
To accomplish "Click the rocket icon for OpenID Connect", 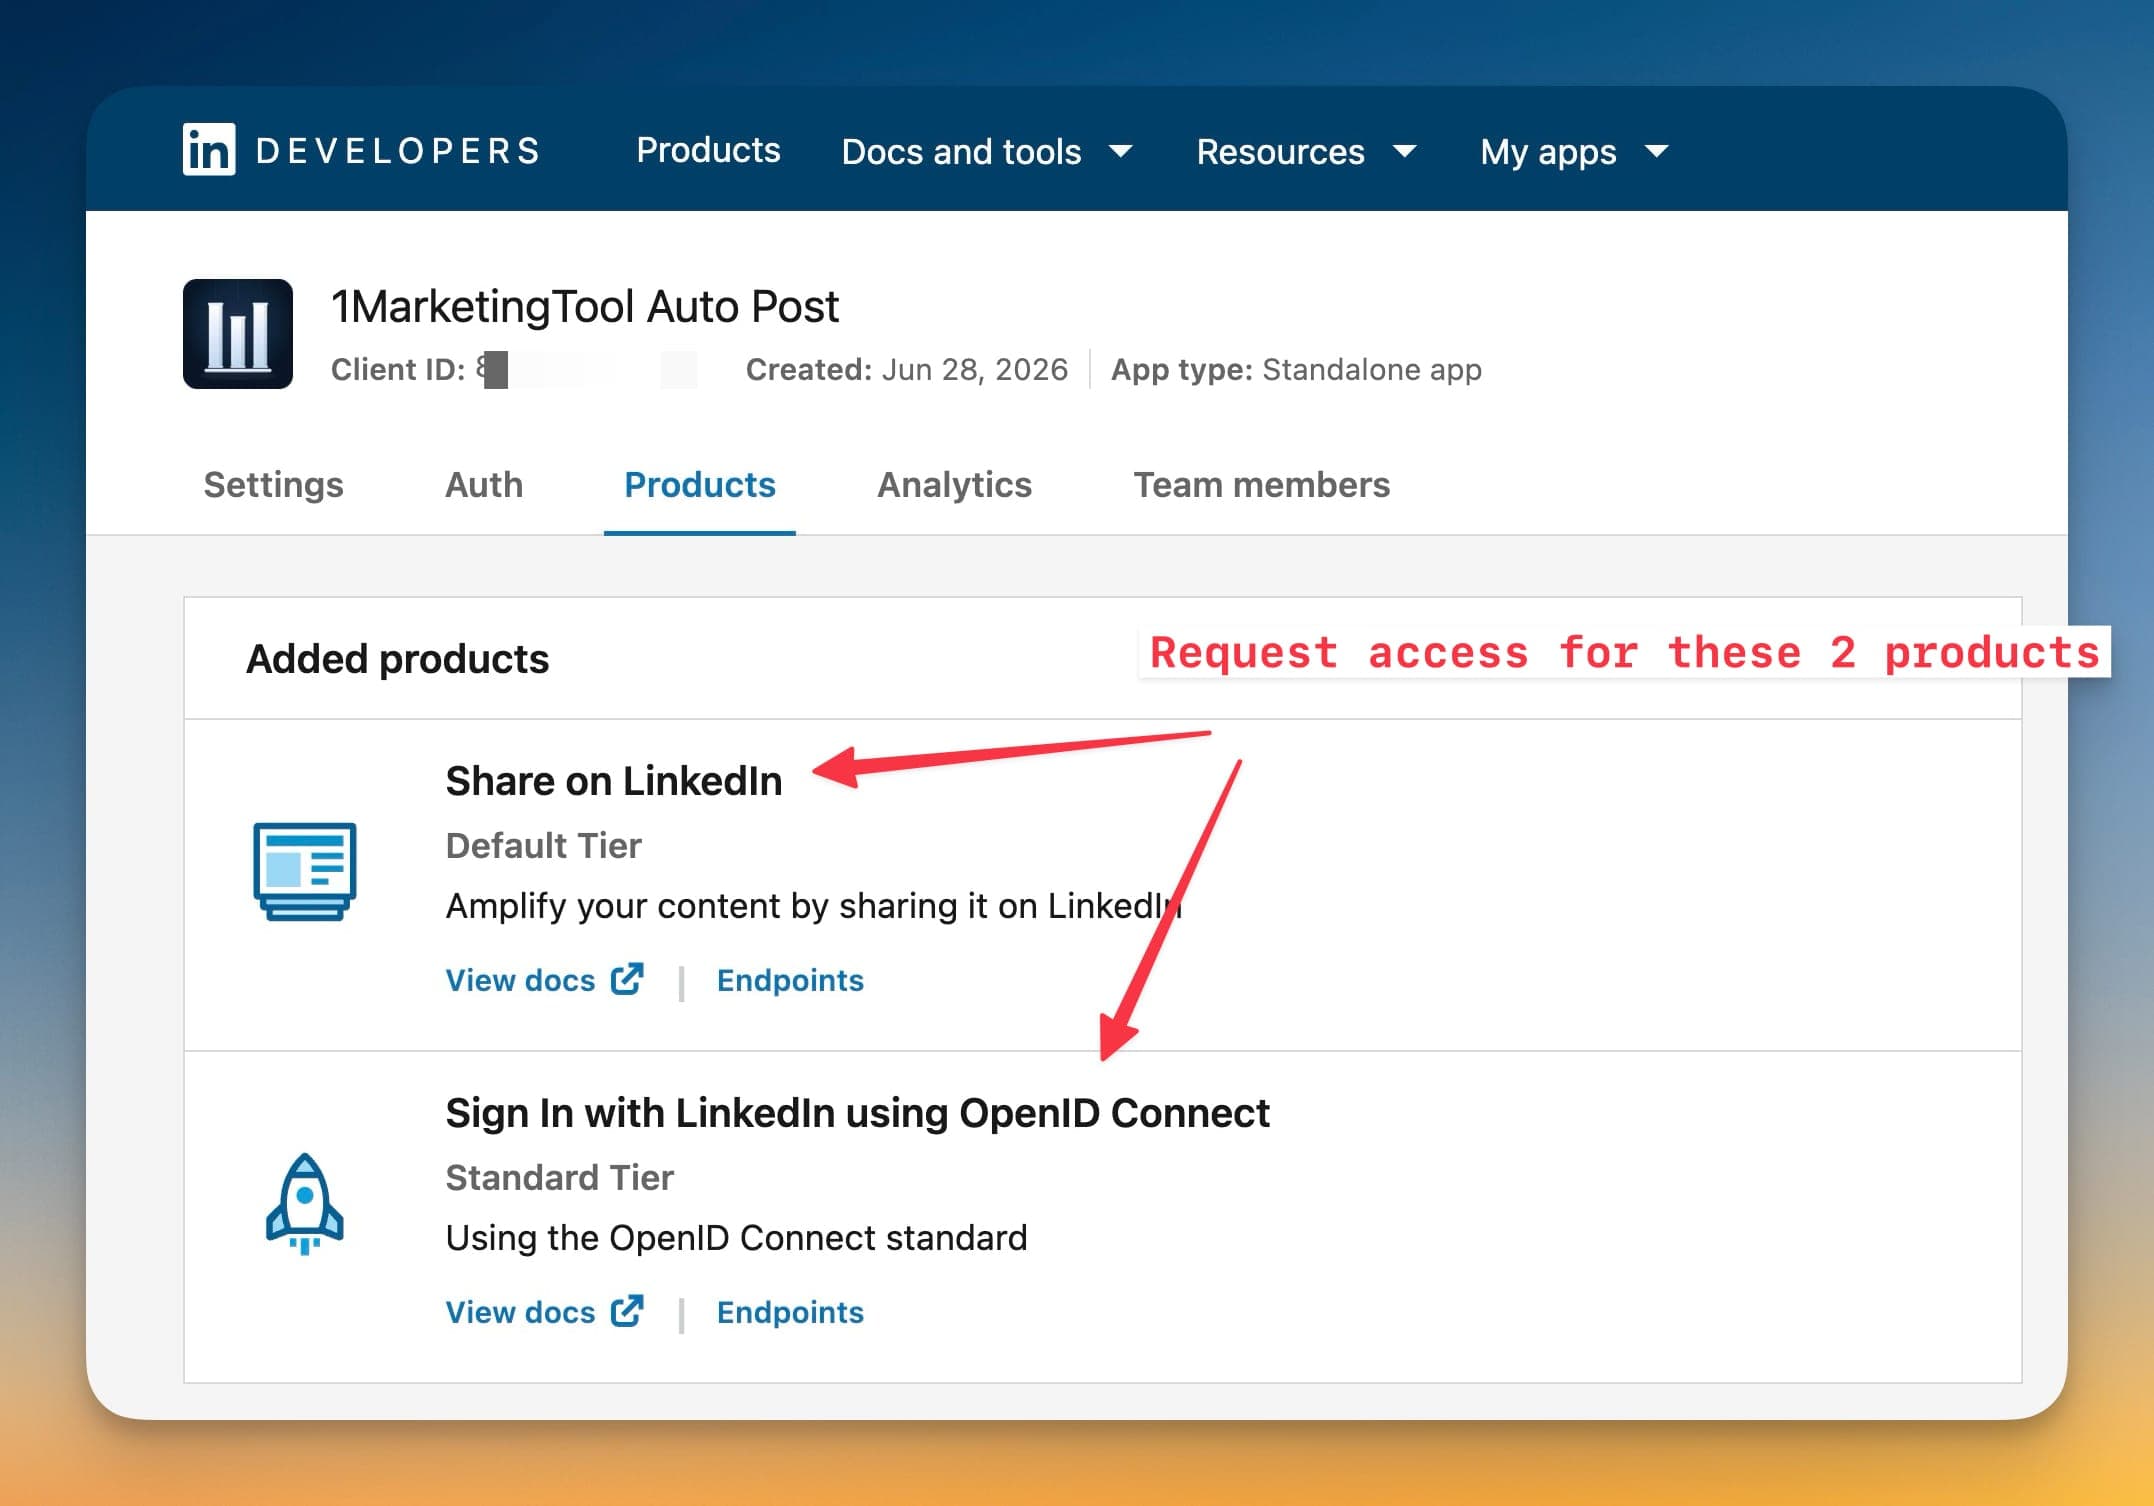I will pyautogui.click(x=305, y=1204).
